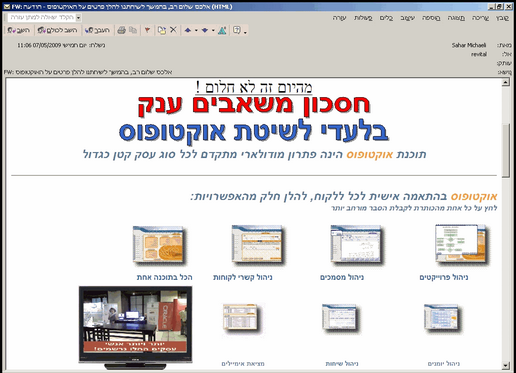Open the next item arrow dropdown
The width and height of the screenshot is (516, 373).
point(213,30)
